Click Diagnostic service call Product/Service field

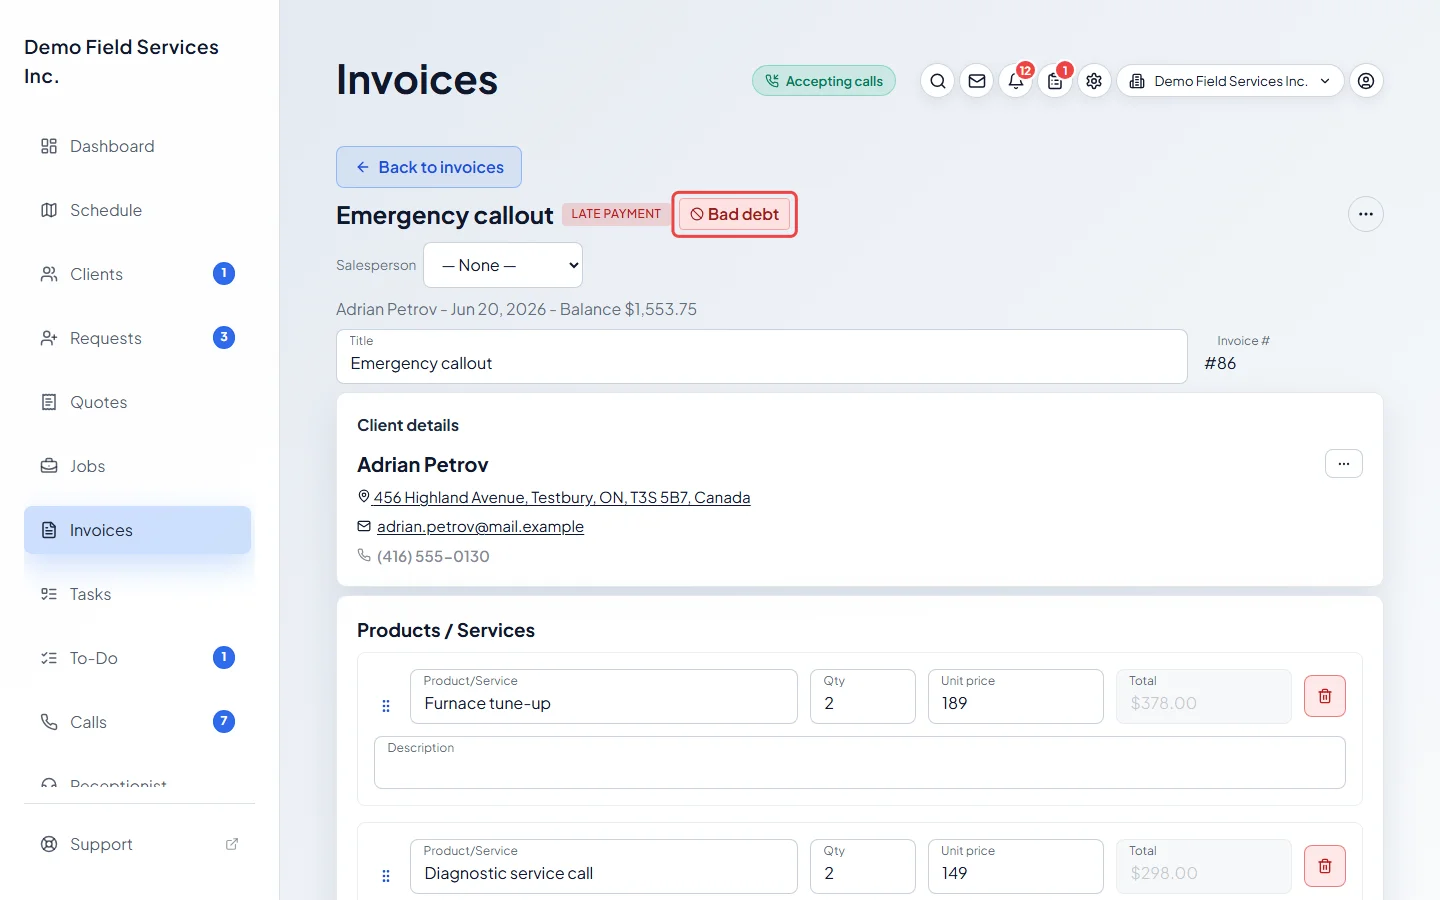(x=604, y=866)
